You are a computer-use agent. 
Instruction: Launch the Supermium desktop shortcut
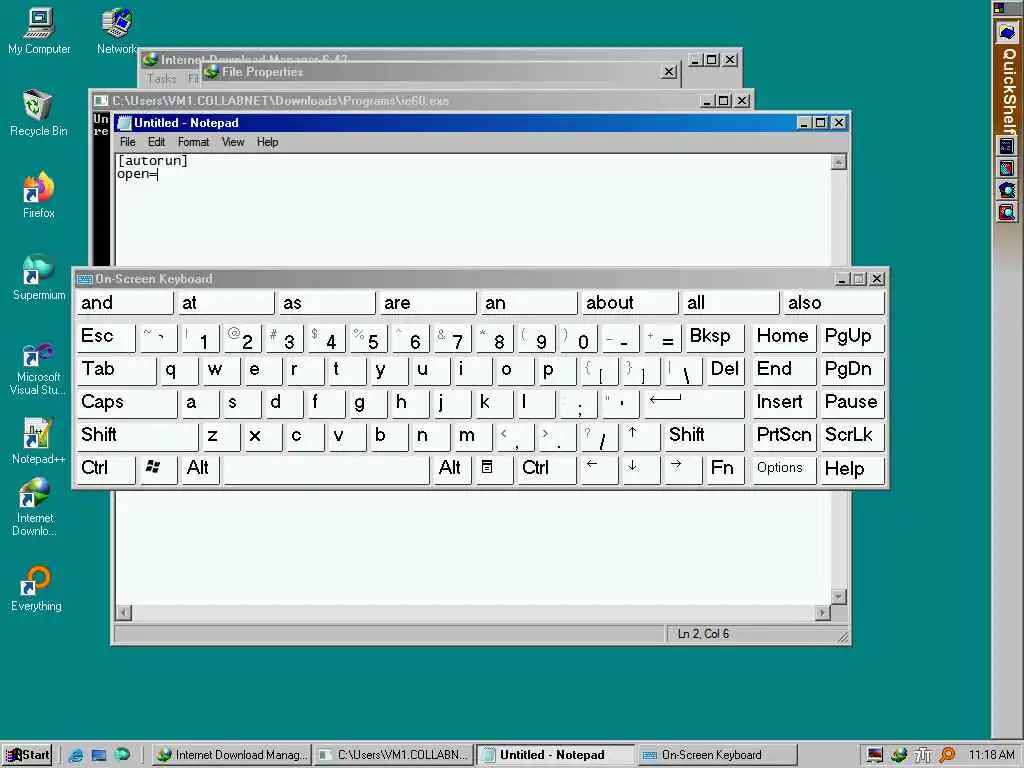click(x=39, y=277)
